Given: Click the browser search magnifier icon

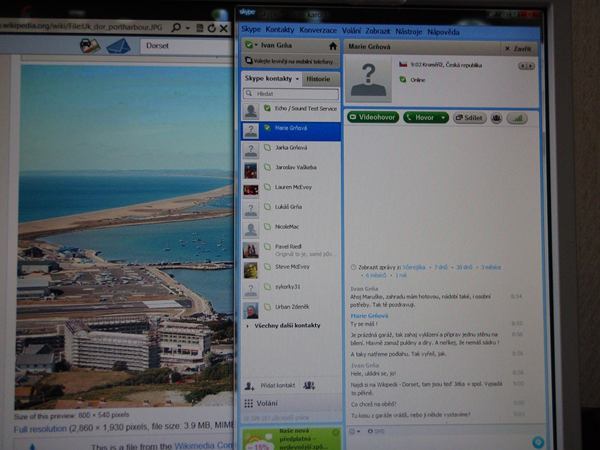Looking at the screenshot, I should [176, 28].
